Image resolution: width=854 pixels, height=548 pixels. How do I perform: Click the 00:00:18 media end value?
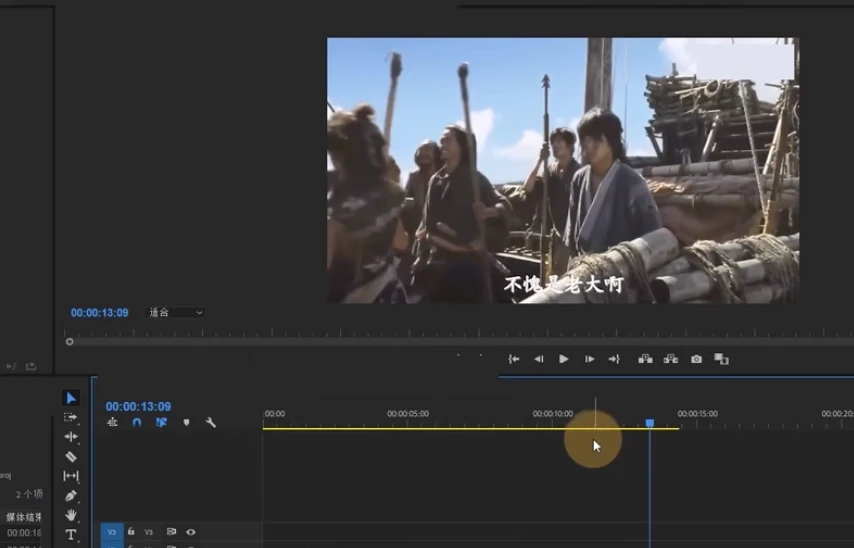click(24, 533)
